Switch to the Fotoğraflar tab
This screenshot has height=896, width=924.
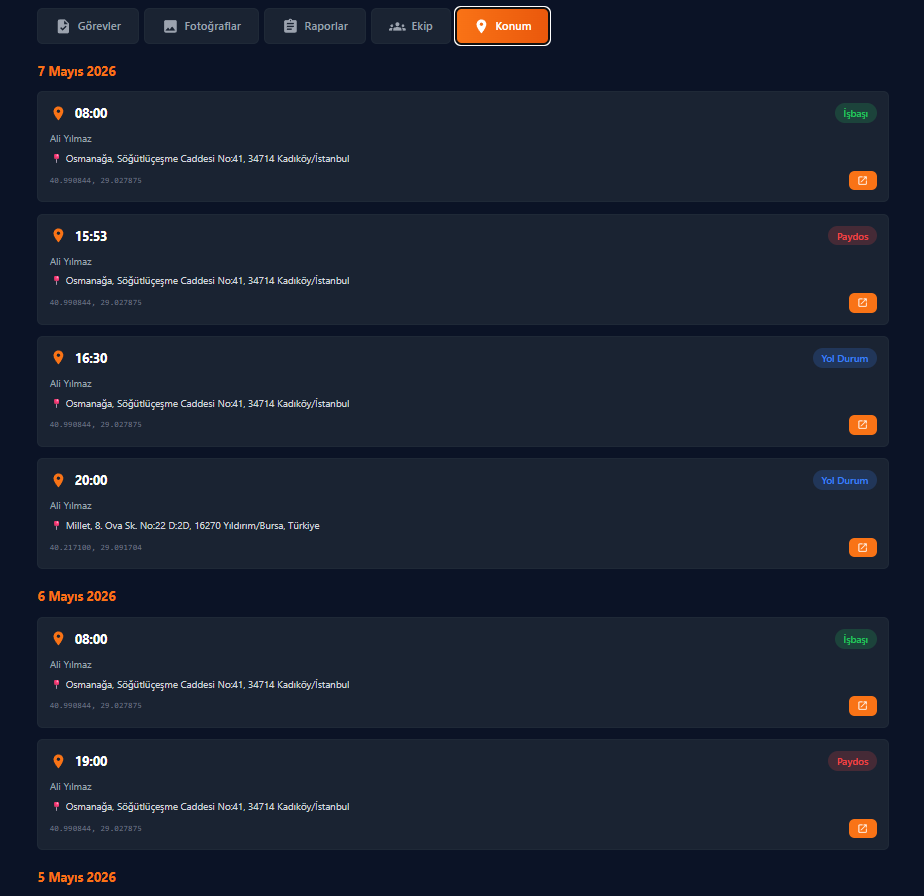(202, 26)
